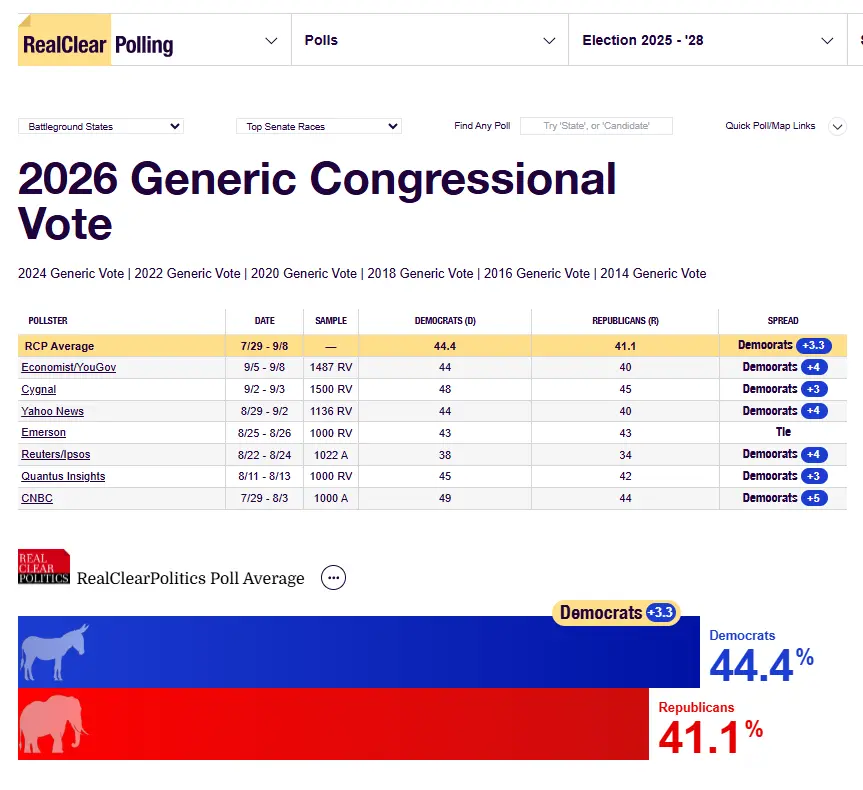
Task: Click the Emerson pollster link
Action: coord(44,433)
